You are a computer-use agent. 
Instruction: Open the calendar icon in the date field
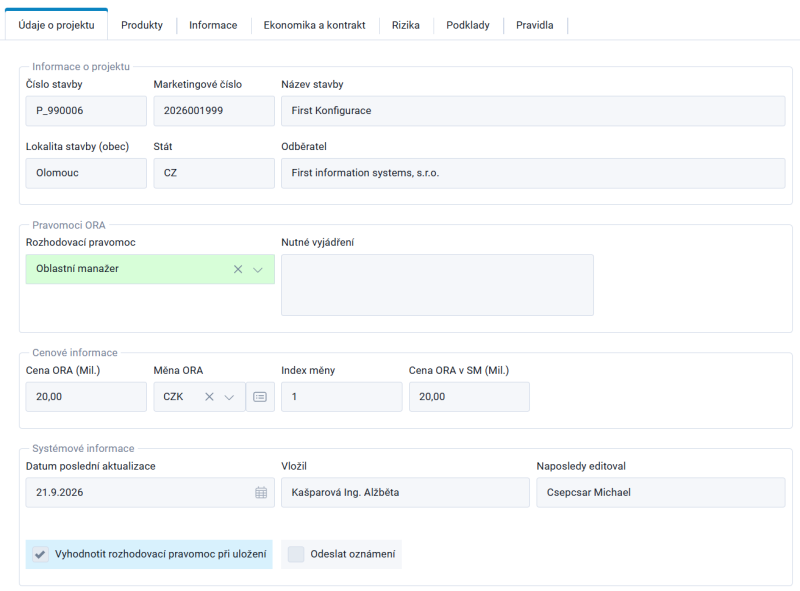coord(261,492)
